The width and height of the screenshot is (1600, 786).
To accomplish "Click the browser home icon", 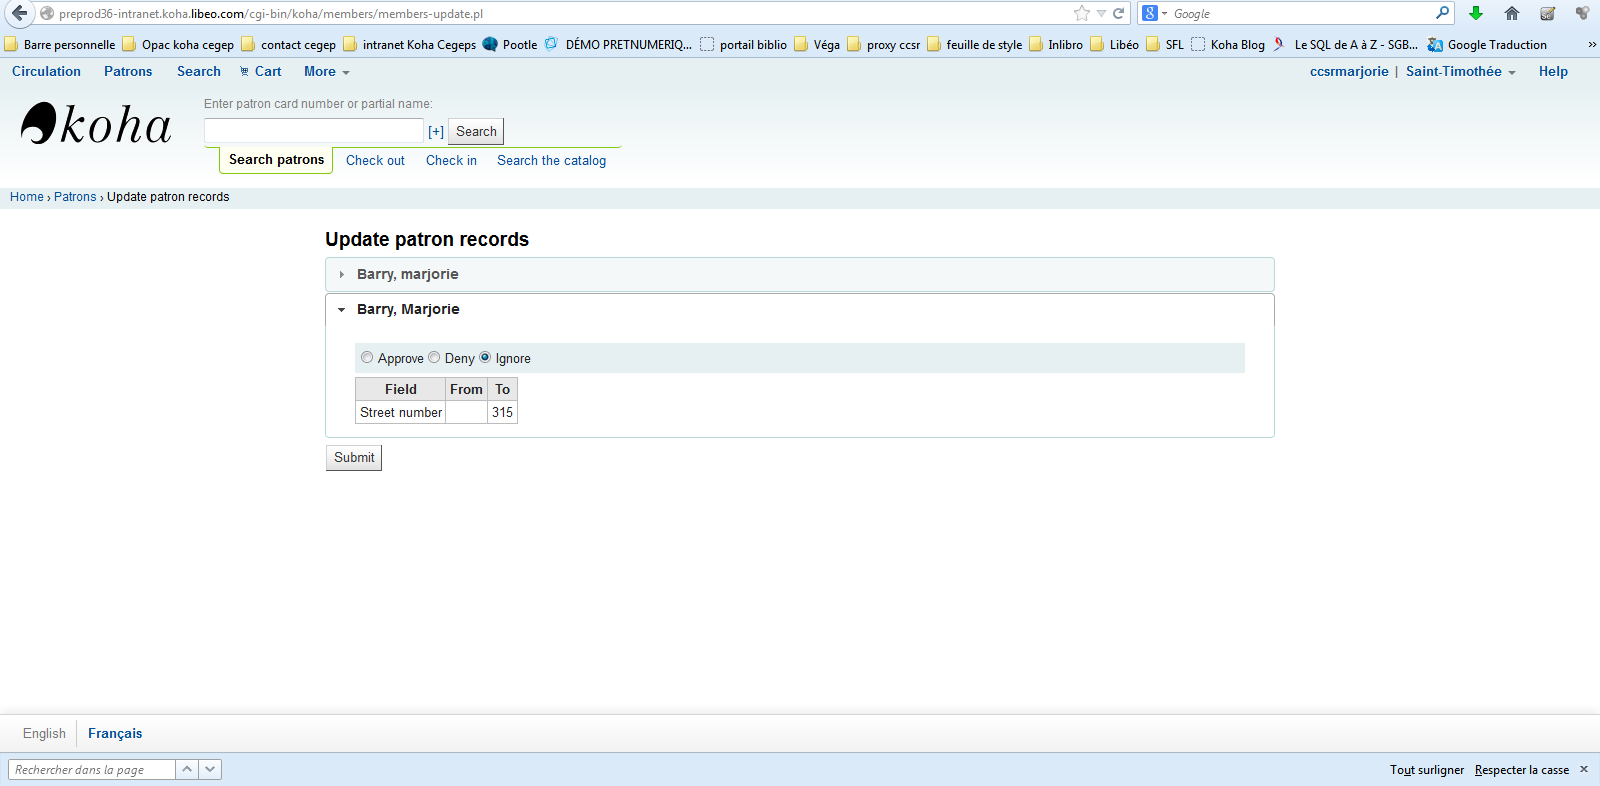I will pos(1512,13).
